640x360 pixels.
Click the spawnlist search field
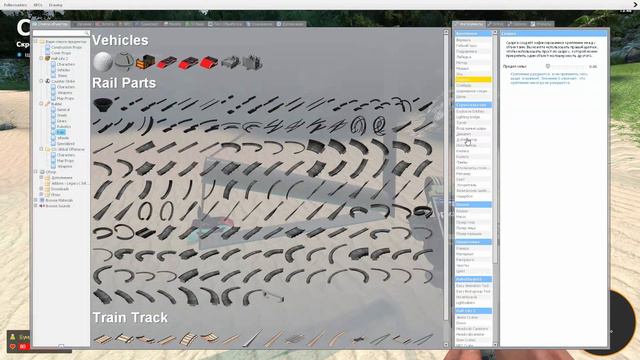61,33
